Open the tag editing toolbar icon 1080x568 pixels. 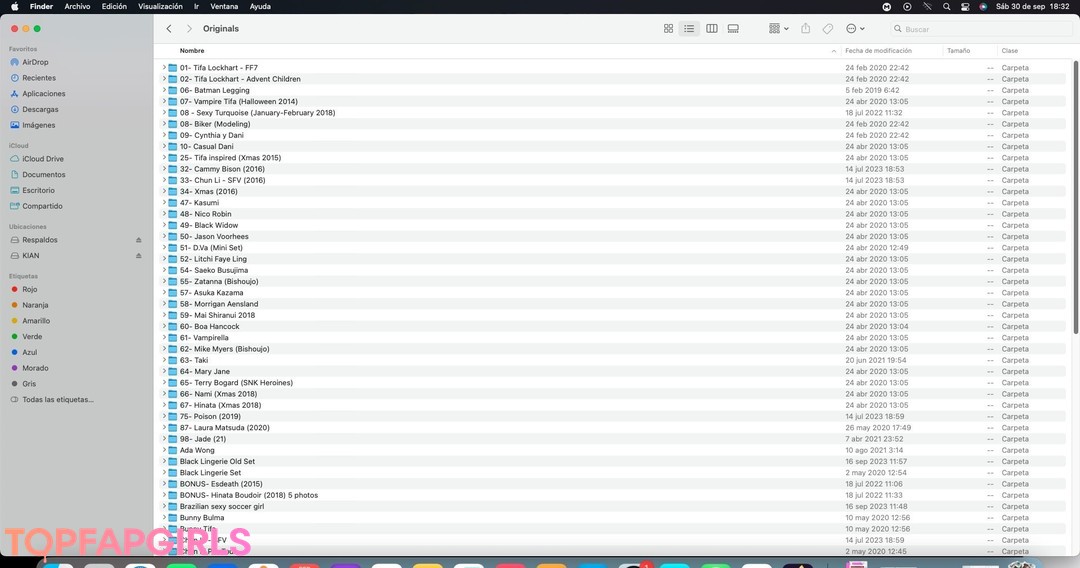(x=828, y=29)
